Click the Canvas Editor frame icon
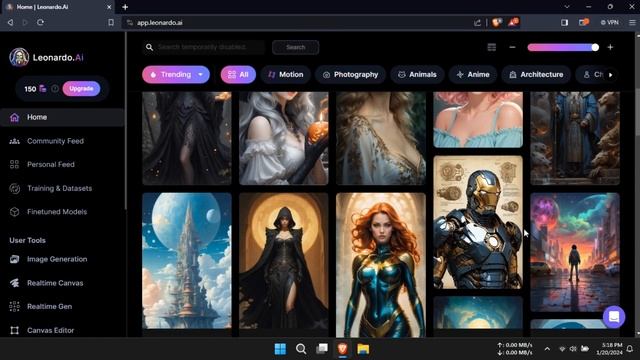 pyautogui.click(x=14, y=330)
